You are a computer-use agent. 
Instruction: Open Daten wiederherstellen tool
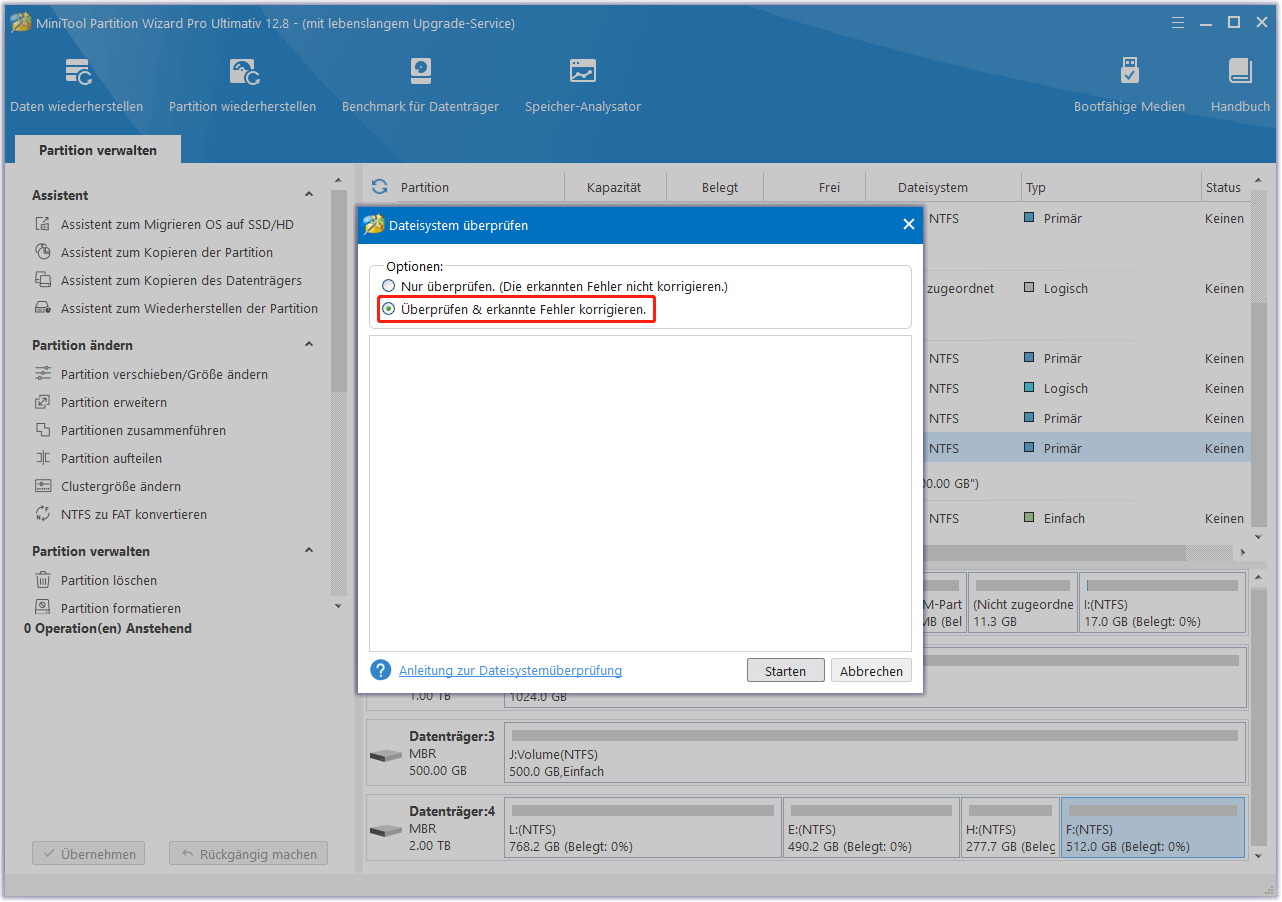77,85
